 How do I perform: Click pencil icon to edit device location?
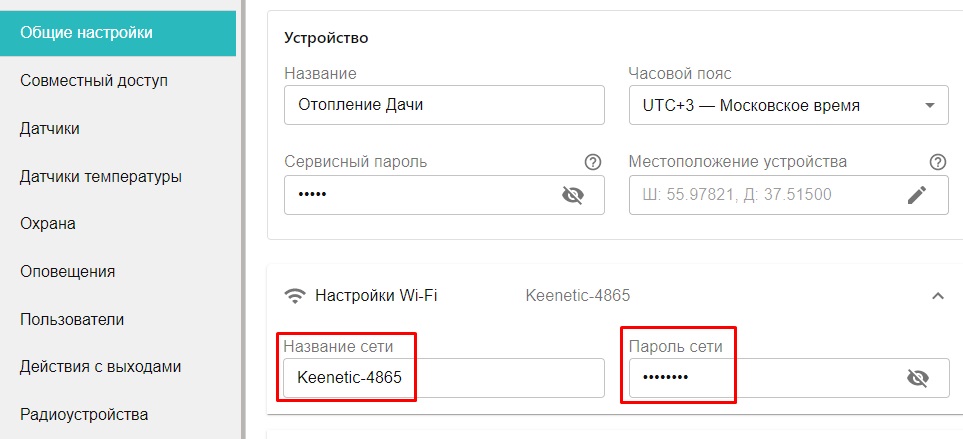917,195
